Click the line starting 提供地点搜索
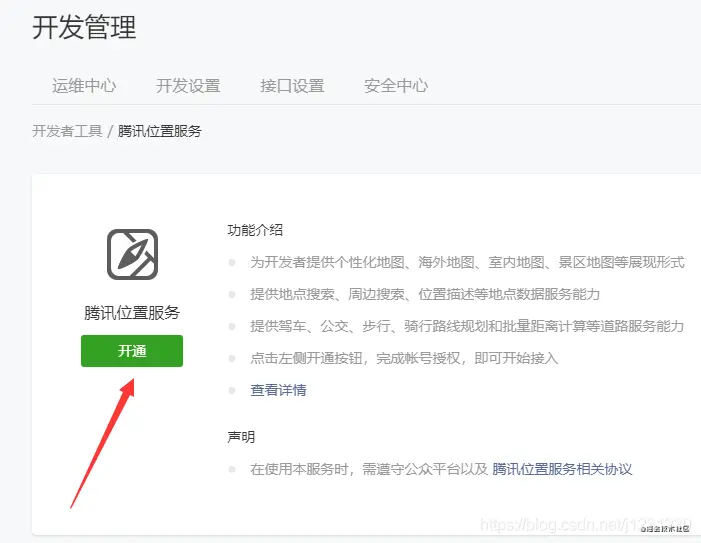 click(425, 294)
